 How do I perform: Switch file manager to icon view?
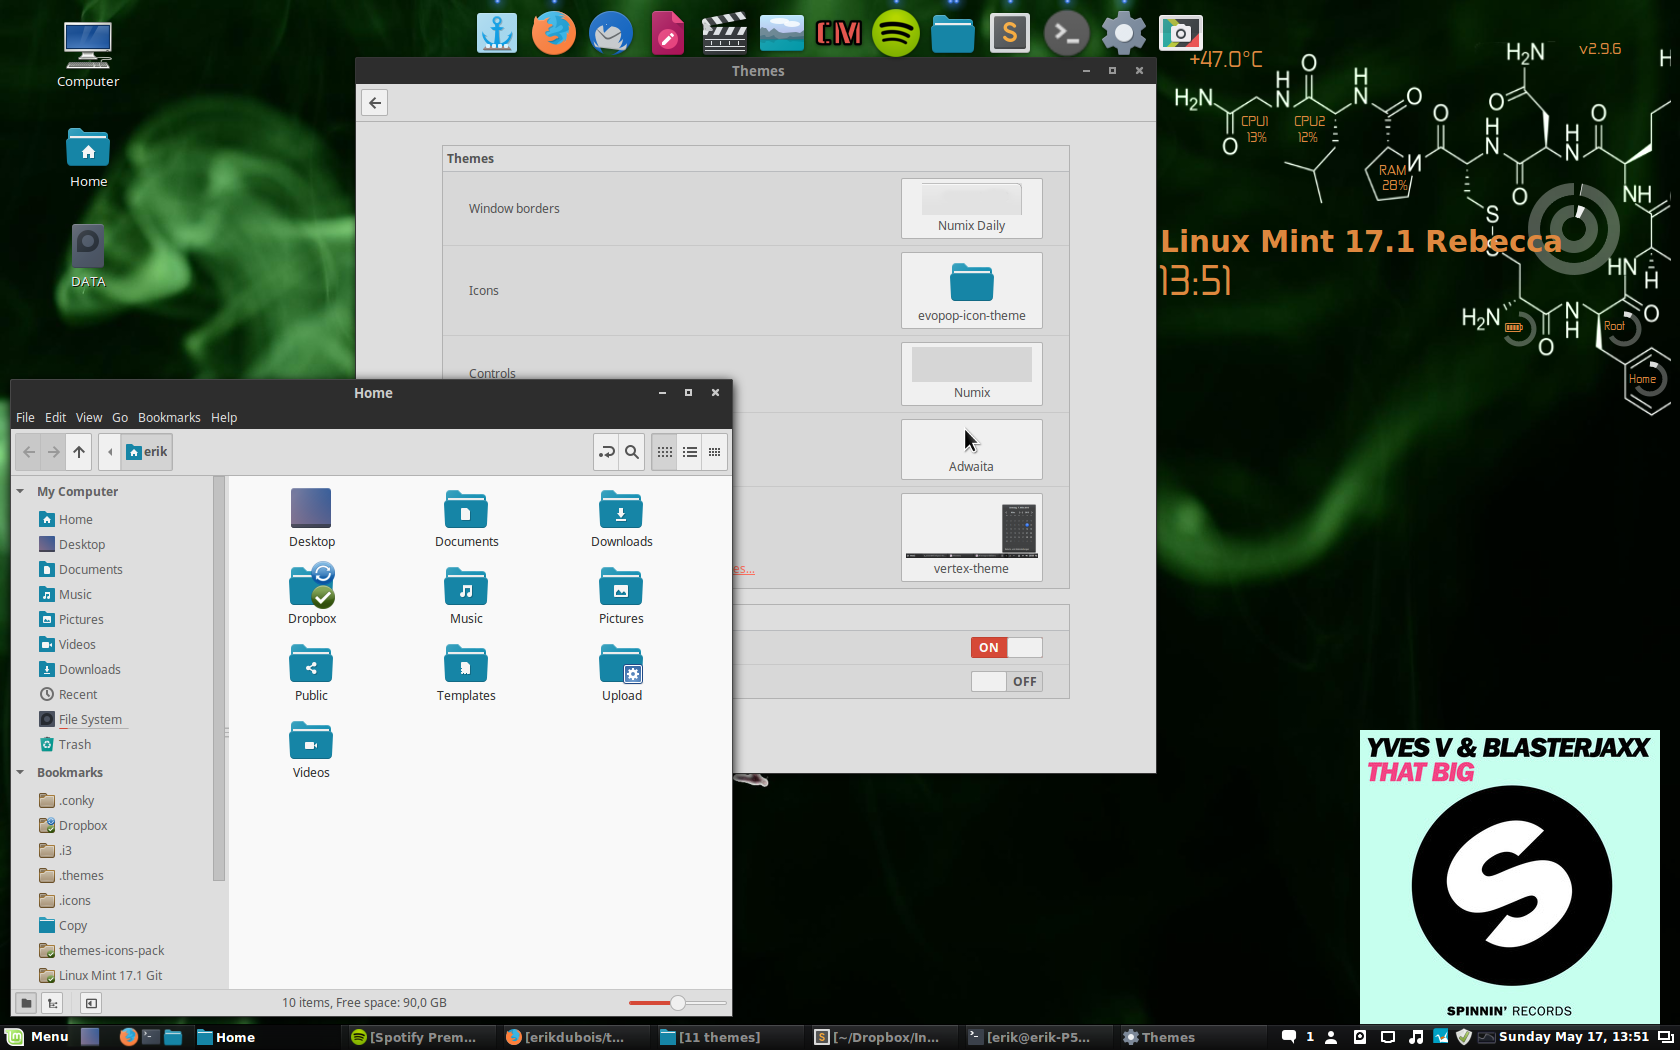click(x=665, y=452)
